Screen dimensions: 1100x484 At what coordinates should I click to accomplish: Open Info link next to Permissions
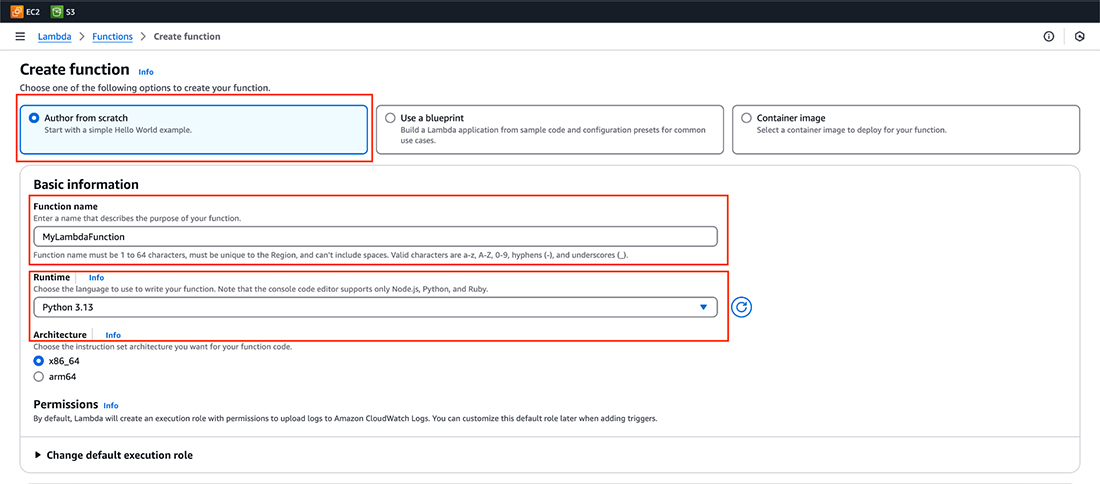pyautogui.click(x=111, y=405)
